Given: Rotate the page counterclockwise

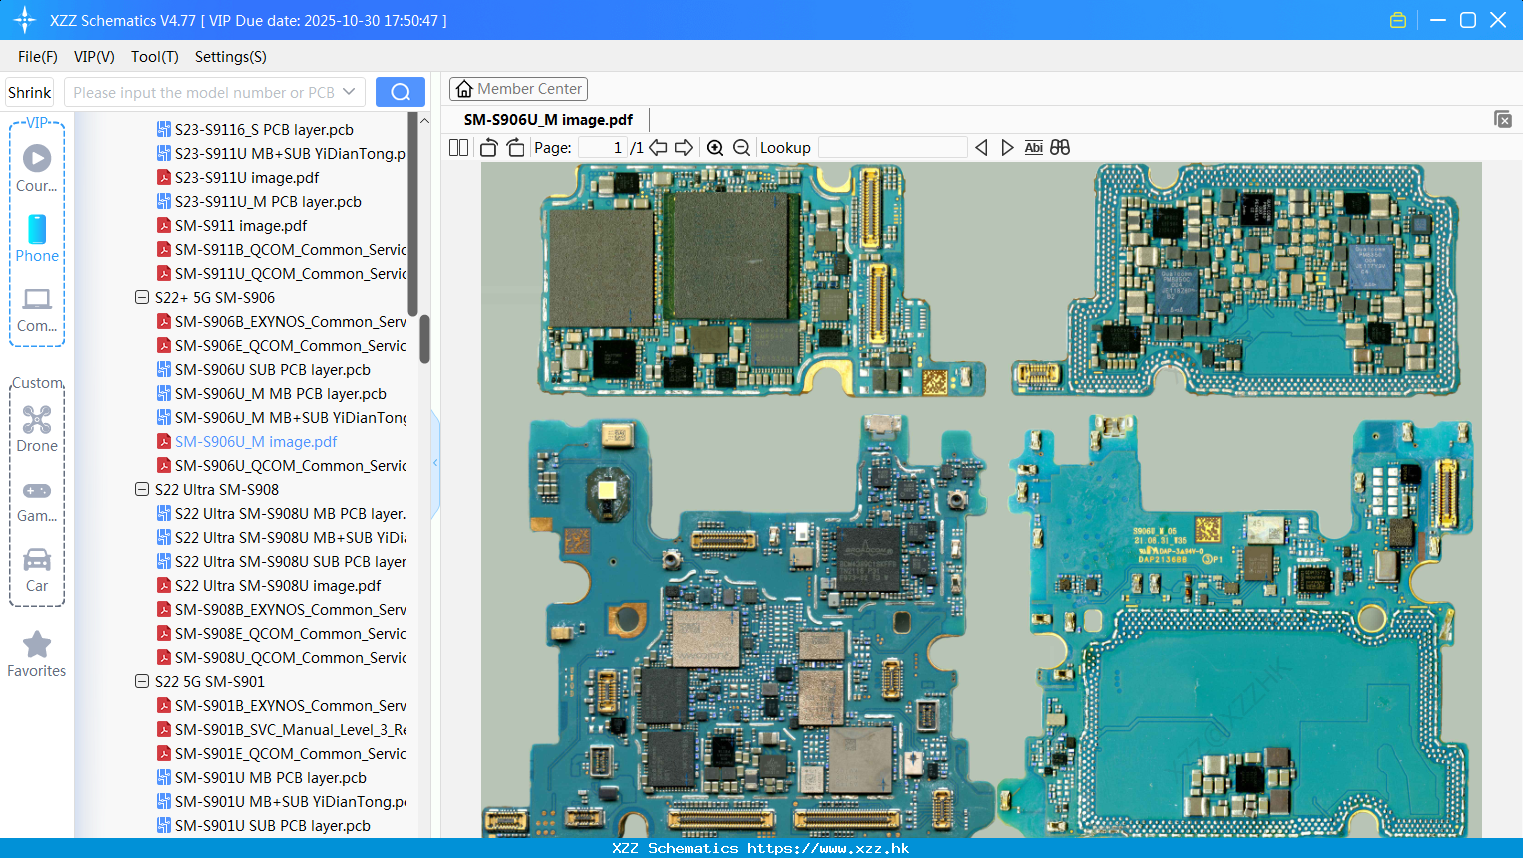Looking at the screenshot, I should [x=489, y=147].
